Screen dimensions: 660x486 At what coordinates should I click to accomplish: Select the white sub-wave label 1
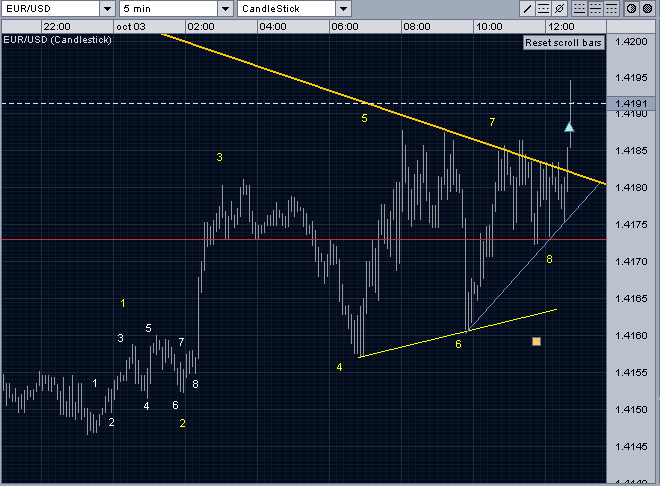[x=95, y=383]
